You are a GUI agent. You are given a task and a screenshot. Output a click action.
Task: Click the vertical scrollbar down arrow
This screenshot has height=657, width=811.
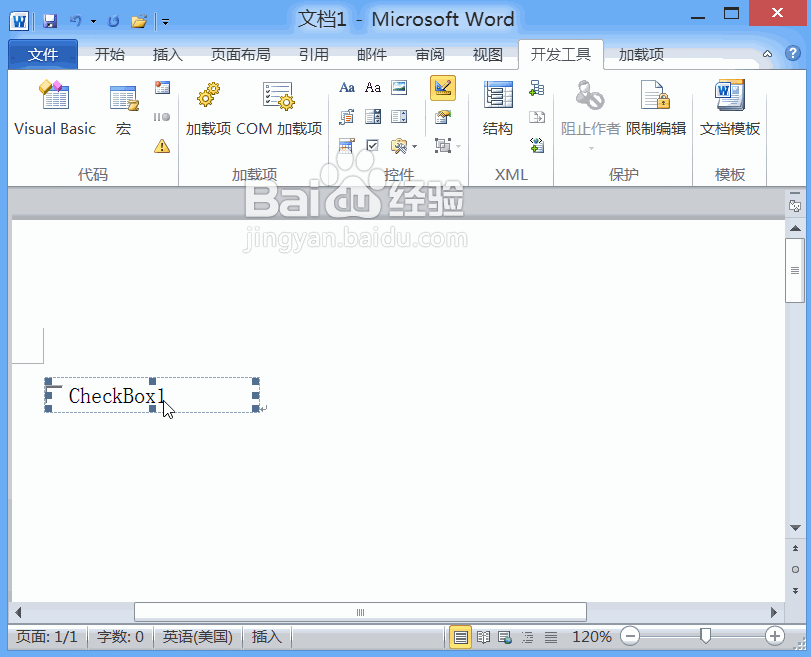pyautogui.click(x=795, y=528)
